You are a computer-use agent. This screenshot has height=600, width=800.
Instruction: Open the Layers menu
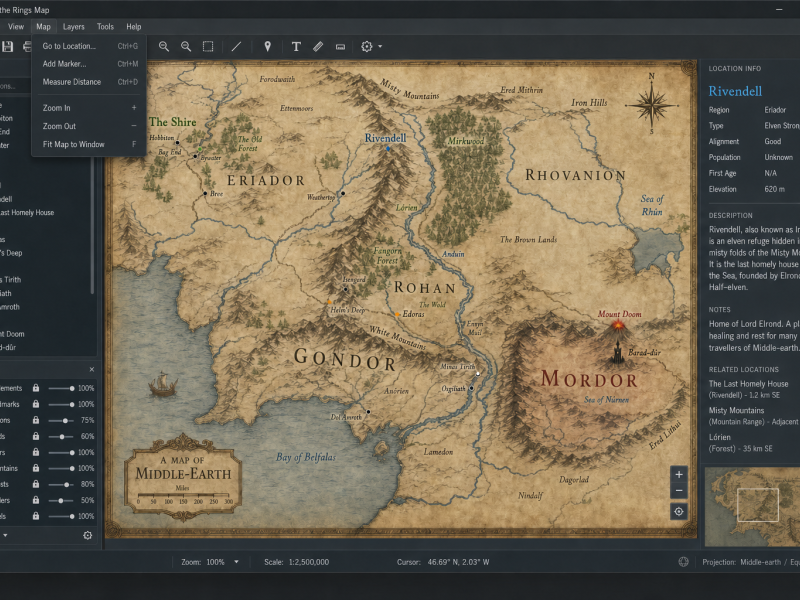coord(73,27)
